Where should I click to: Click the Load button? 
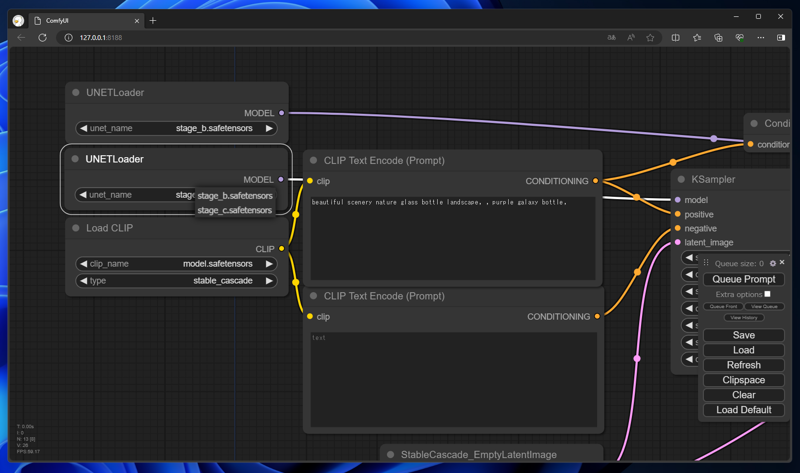(x=743, y=350)
